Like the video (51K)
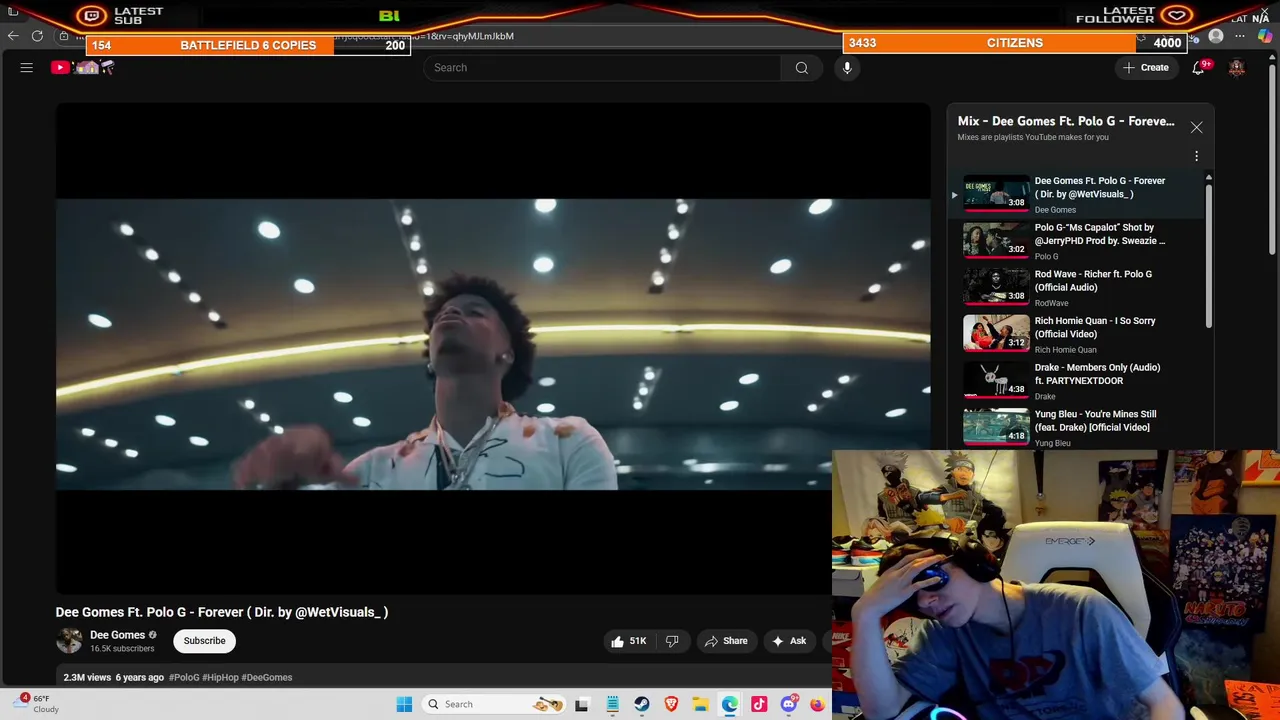1280x720 pixels. point(629,641)
